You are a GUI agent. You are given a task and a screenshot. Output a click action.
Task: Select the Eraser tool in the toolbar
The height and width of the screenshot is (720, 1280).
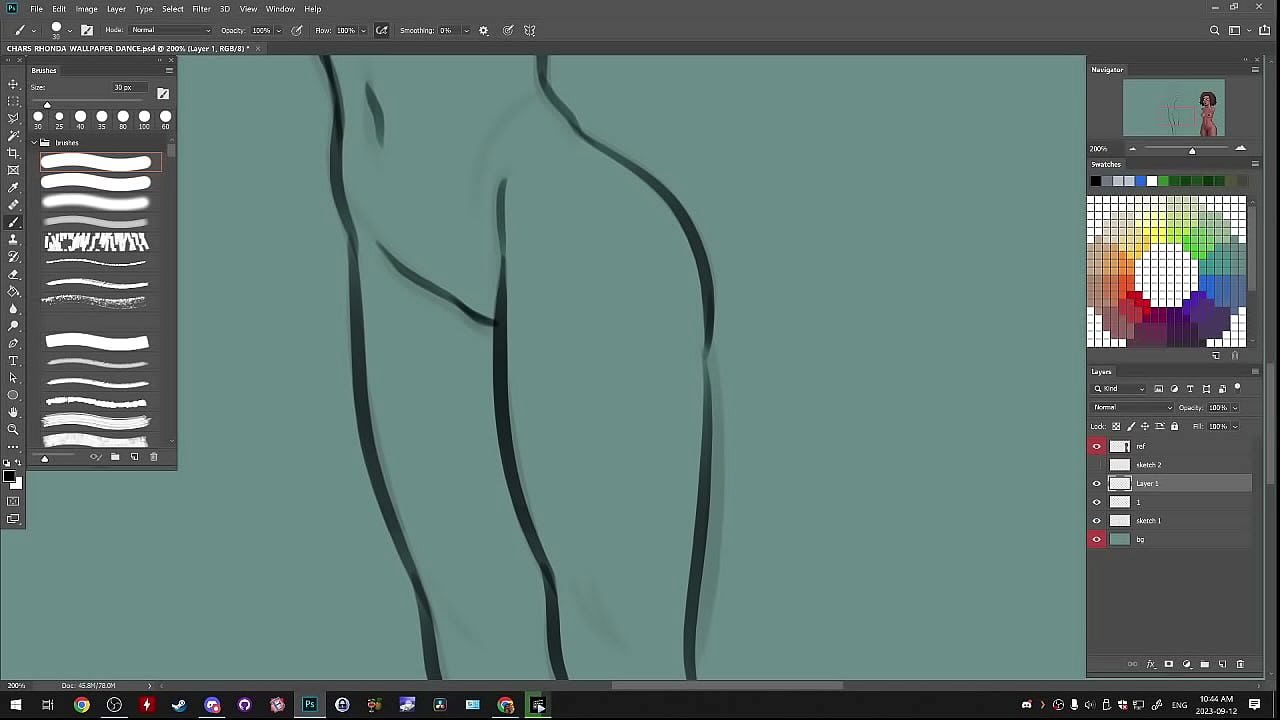13,274
